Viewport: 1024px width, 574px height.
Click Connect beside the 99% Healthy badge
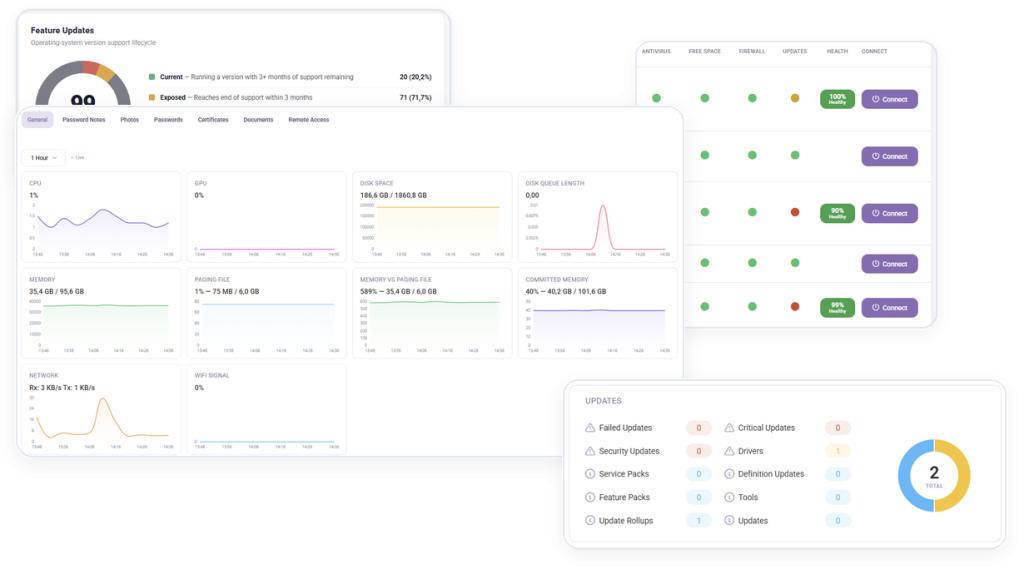tap(889, 308)
